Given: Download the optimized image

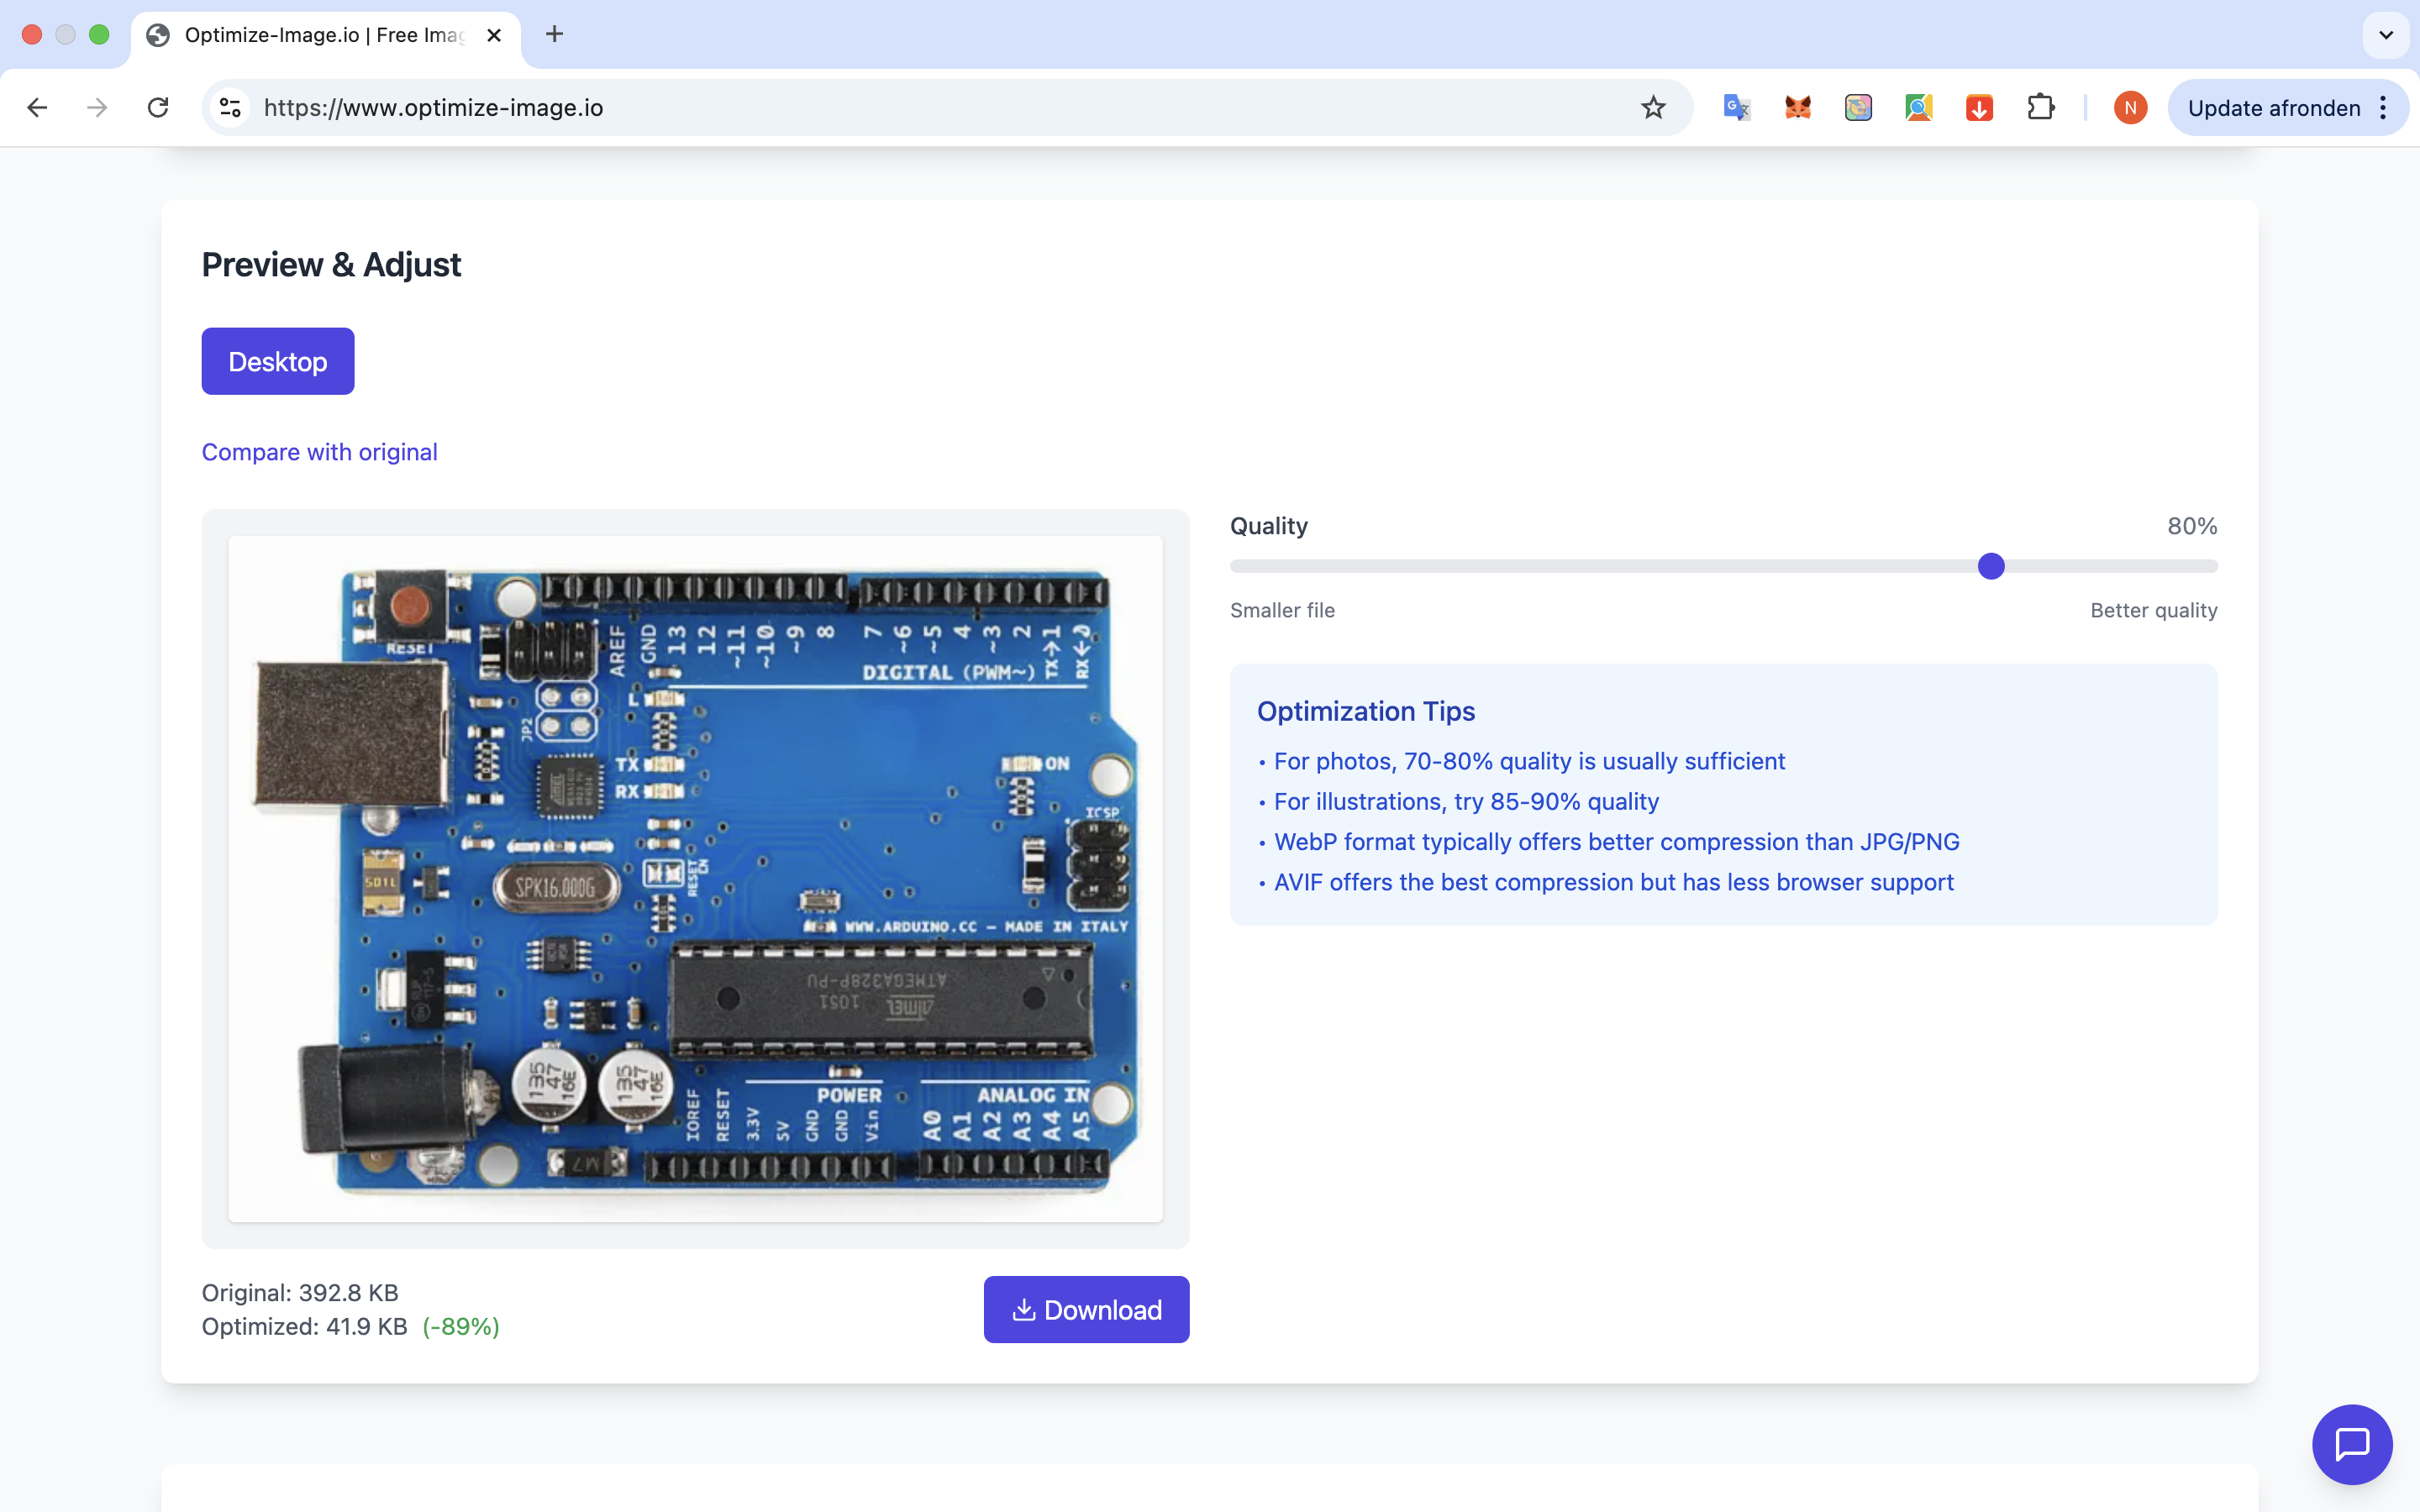Looking at the screenshot, I should 1086,1309.
